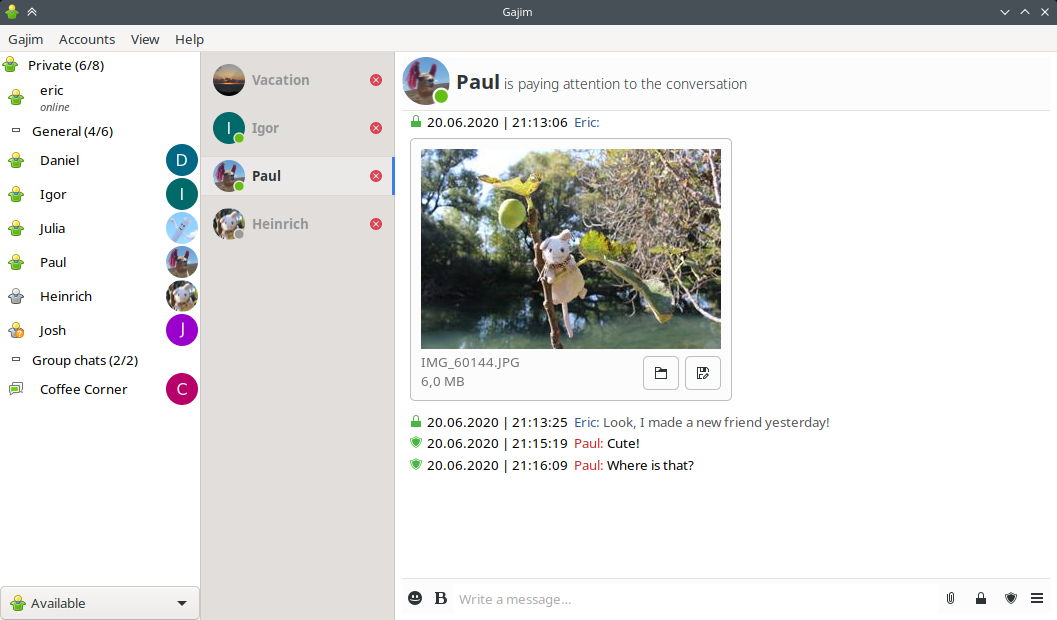Select the eric account row
The image size is (1057, 620).
(x=100, y=98)
